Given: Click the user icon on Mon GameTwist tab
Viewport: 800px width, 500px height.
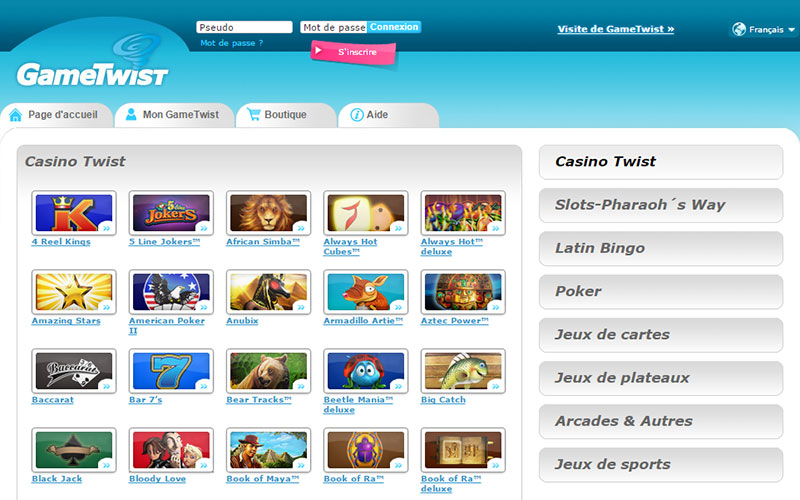Looking at the screenshot, I should pyautogui.click(x=131, y=114).
